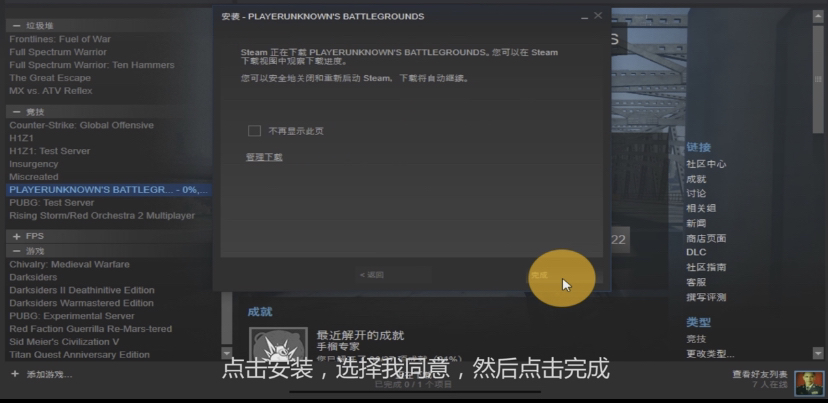828x403 pixels.
Task: Select The Great Escape in library
Action: click(50, 78)
